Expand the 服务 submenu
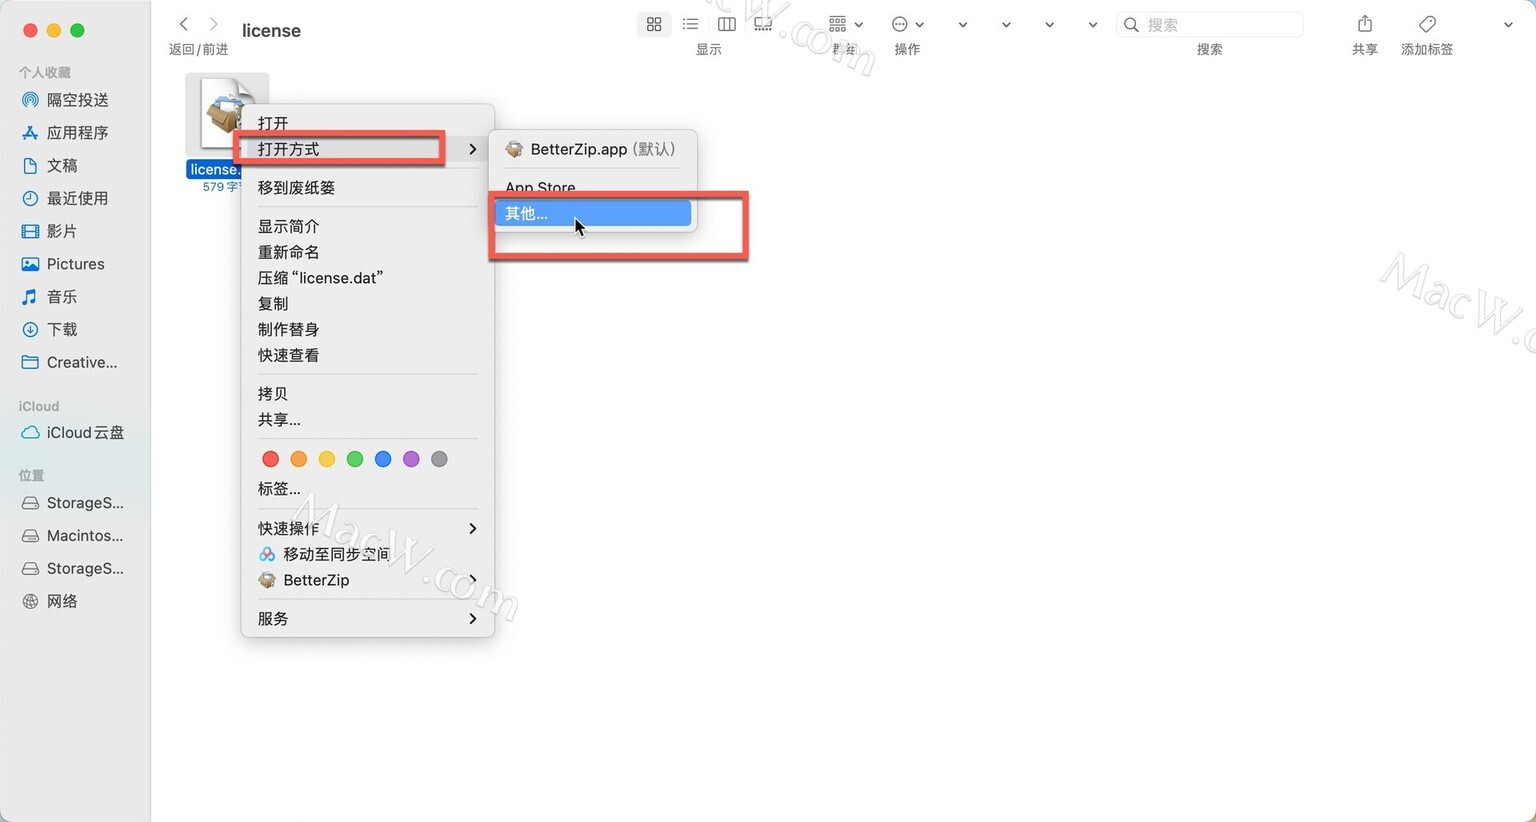Viewport: 1536px width, 822px height. point(367,619)
